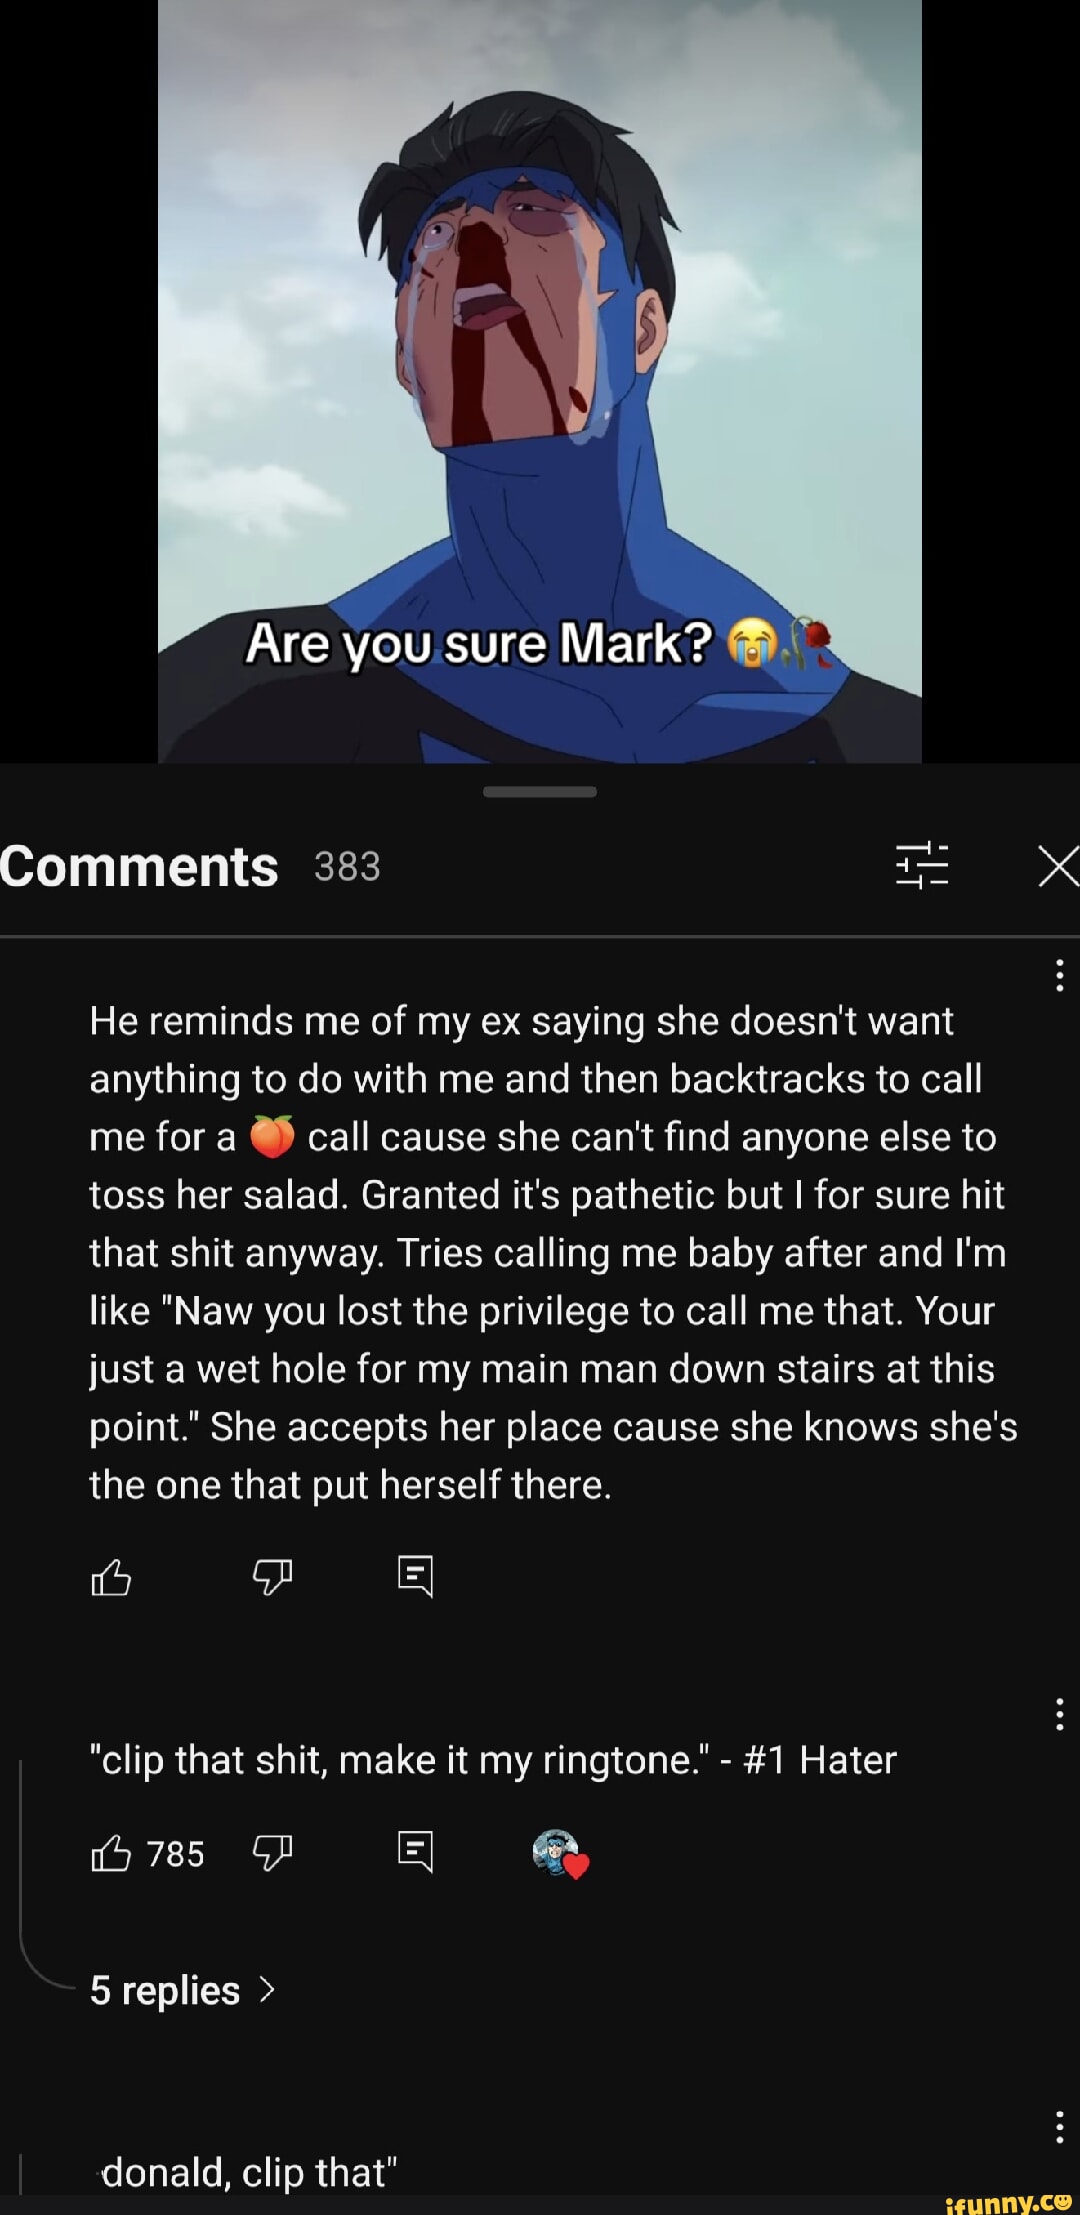Like the ringtone comment with 785 likes

coord(111,1853)
